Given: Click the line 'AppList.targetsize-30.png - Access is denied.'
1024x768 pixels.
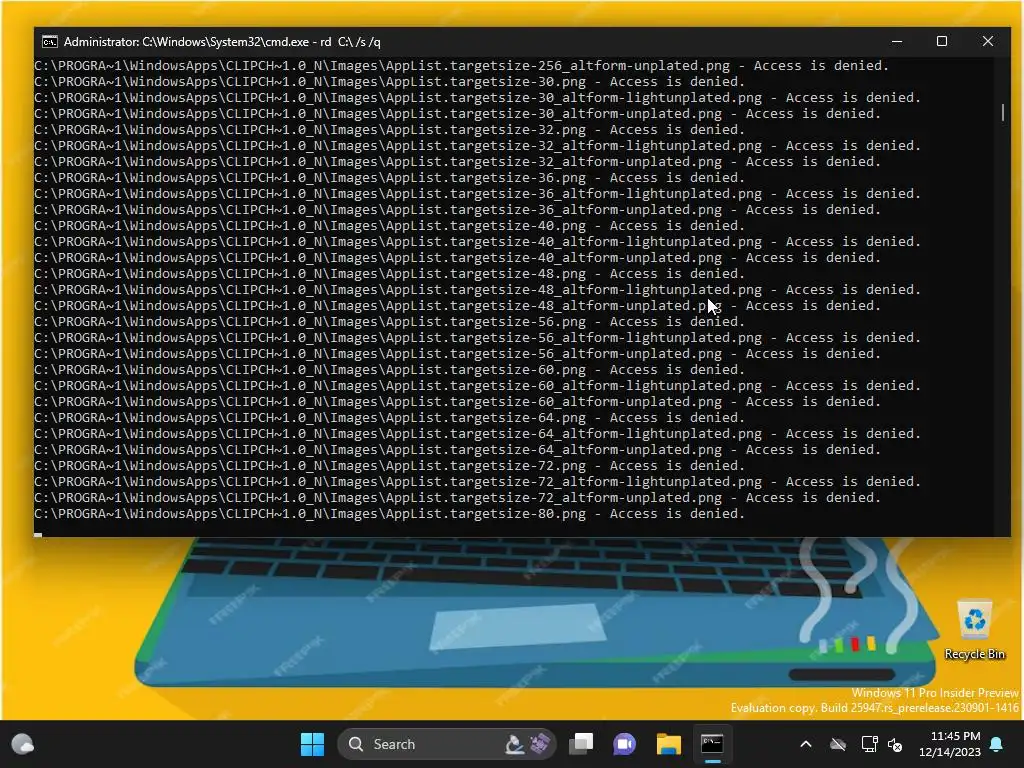Looking at the screenshot, I should tap(389, 82).
